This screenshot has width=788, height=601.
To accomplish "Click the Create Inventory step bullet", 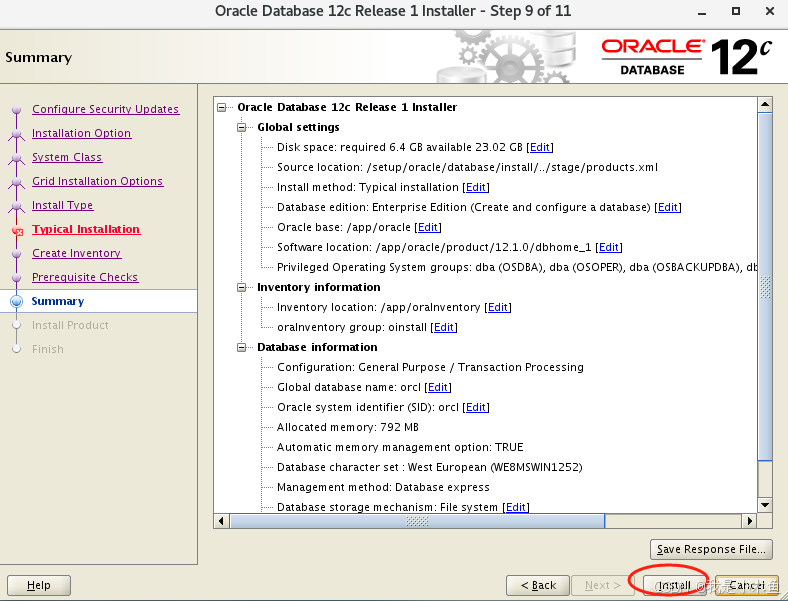I will point(17,253).
